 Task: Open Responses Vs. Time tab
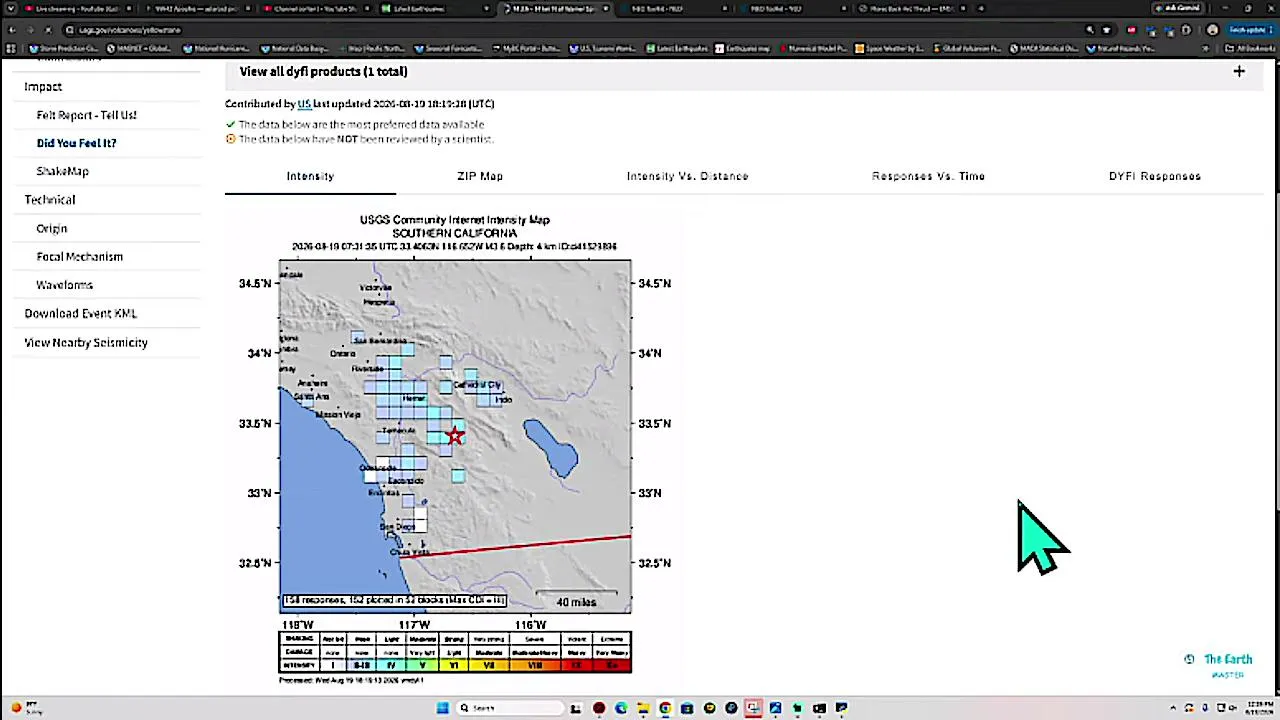(x=928, y=176)
